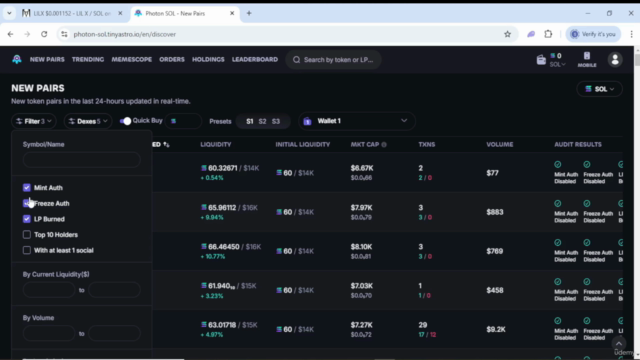640x360 pixels.
Task: Open the Orders page
Action: pyautogui.click(x=172, y=60)
